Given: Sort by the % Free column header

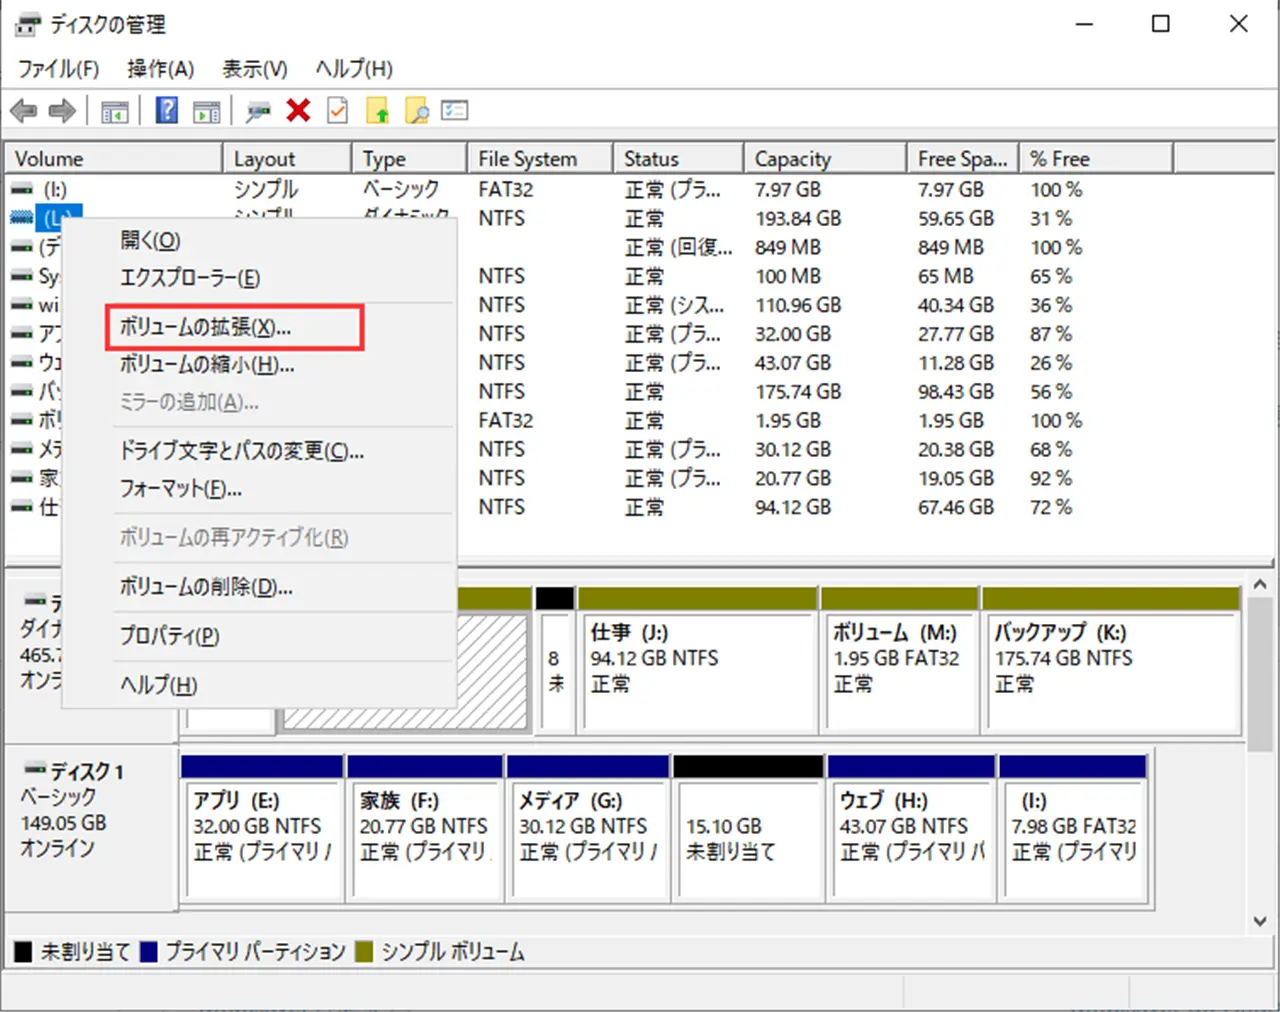Looking at the screenshot, I should tap(1096, 159).
